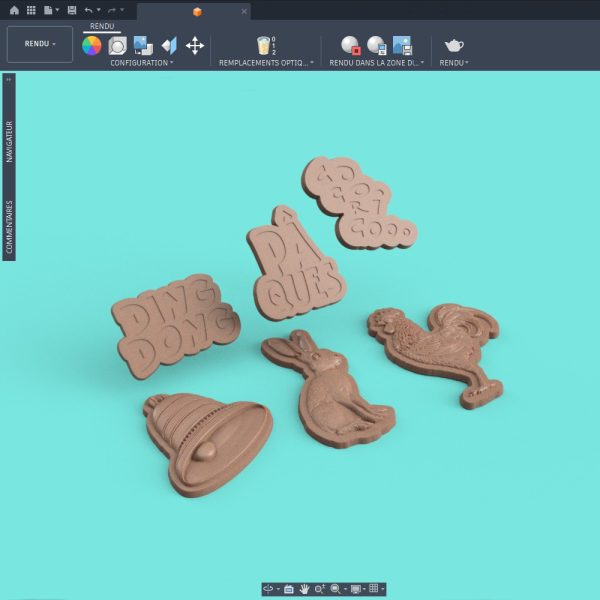
Task: Close the open document tab
Action: pyautogui.click(x=244, y=11)
